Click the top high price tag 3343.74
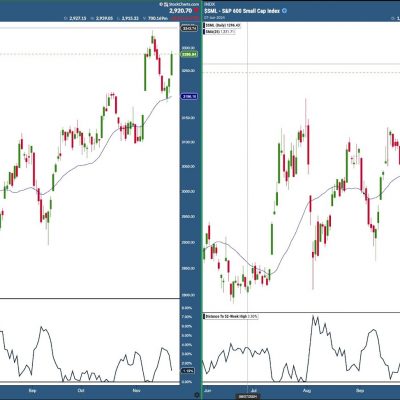The height and width of the screenshot is (400, 400). pos(189,29)
